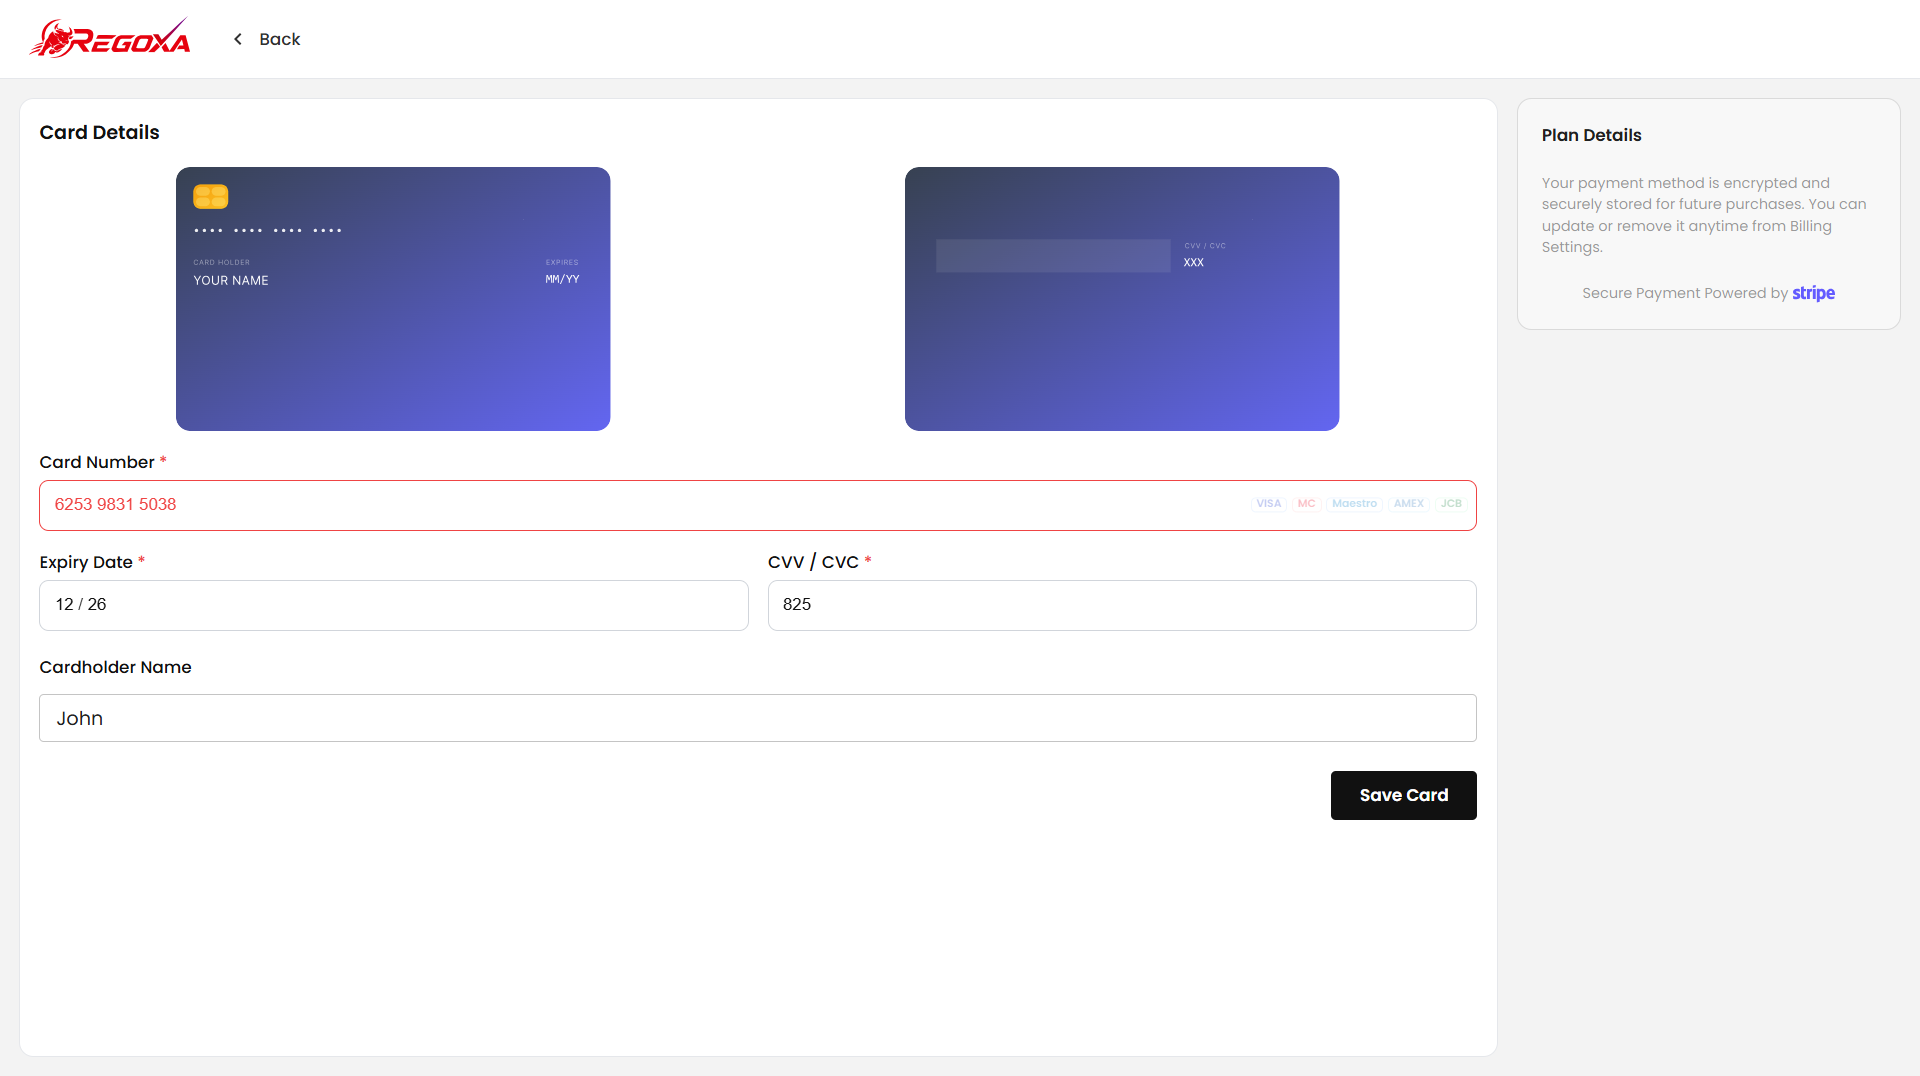
Task: Click the Plan Details heading
Action: tap(1591, 135)
